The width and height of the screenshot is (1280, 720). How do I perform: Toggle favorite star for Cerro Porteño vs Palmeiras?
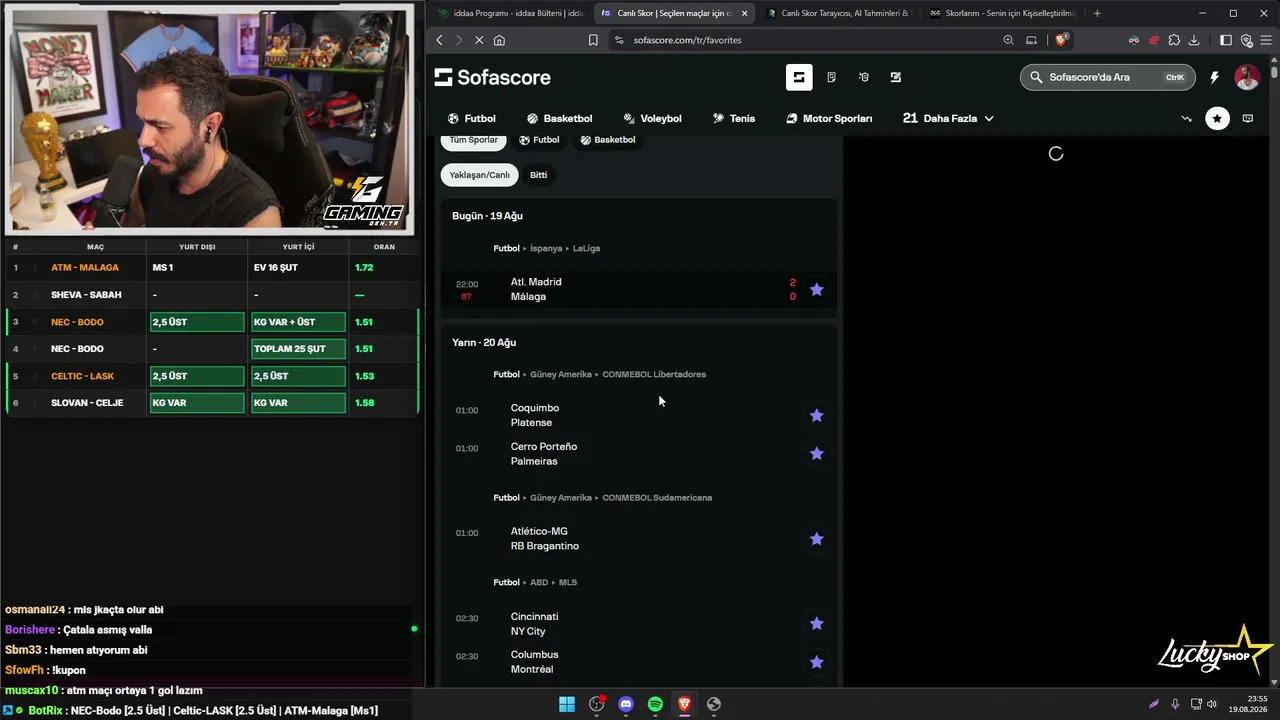coord(816,453)
